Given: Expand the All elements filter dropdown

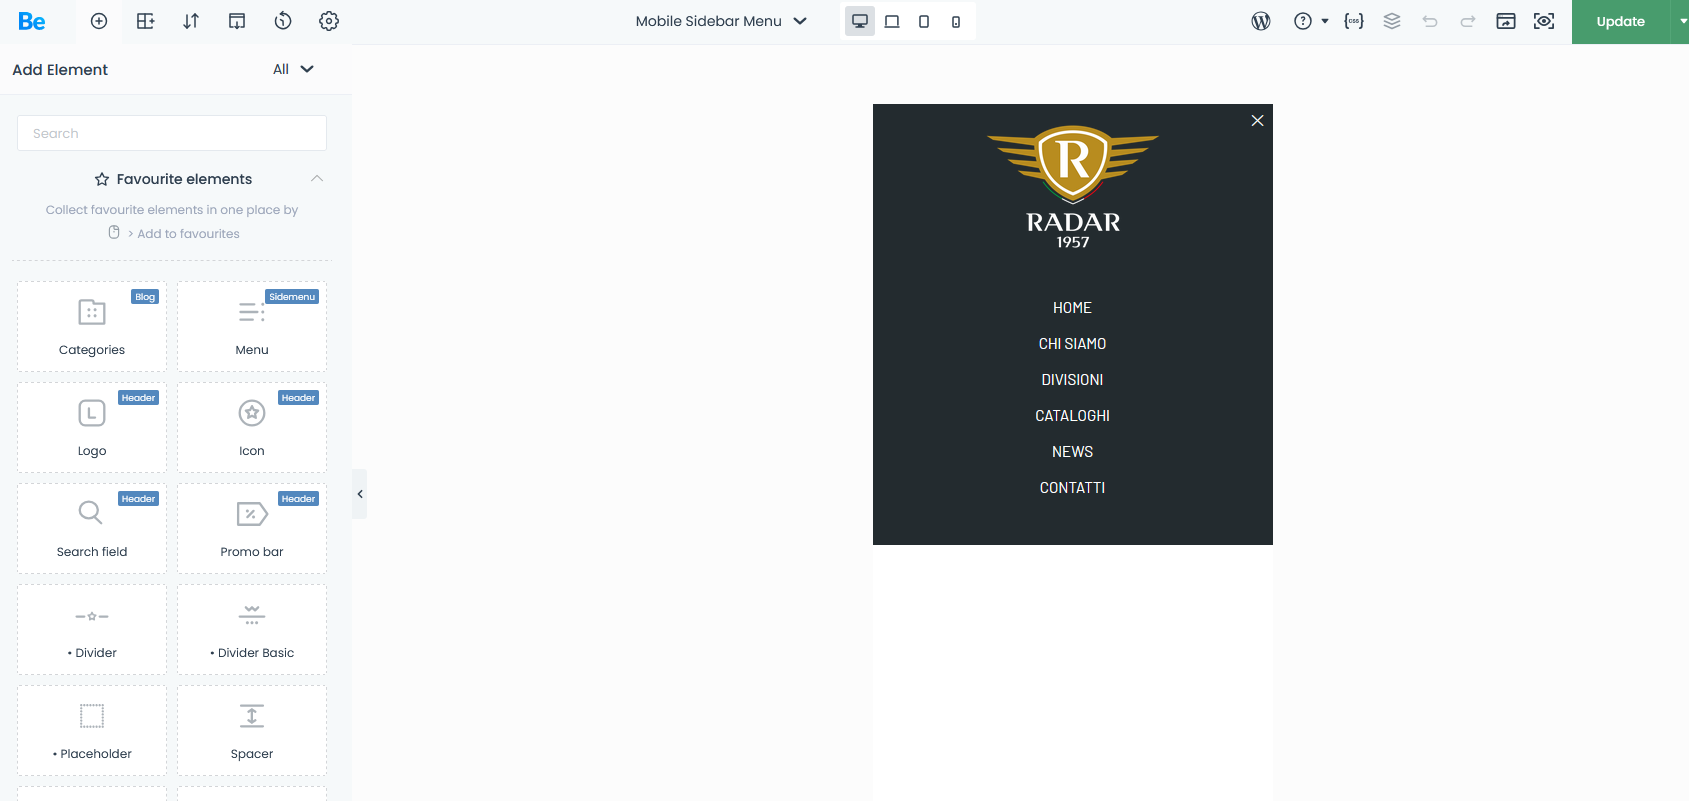Looking at the screenshot, I should click(x=293, y=69).
